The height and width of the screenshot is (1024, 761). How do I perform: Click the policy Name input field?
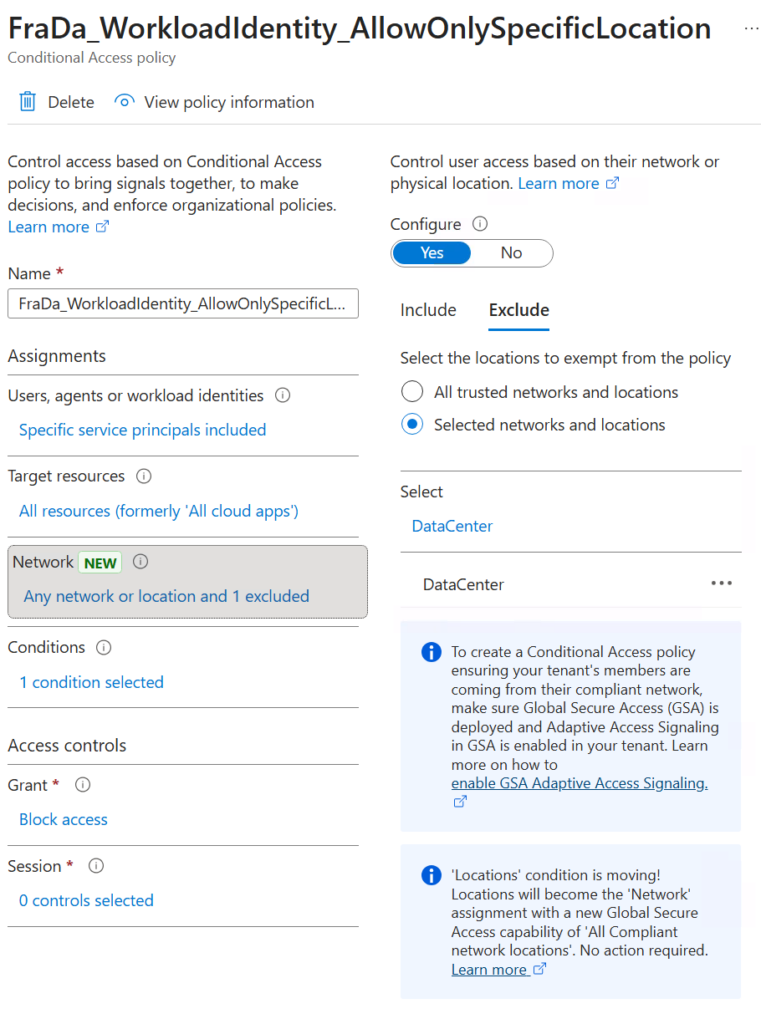coord(182,303)
